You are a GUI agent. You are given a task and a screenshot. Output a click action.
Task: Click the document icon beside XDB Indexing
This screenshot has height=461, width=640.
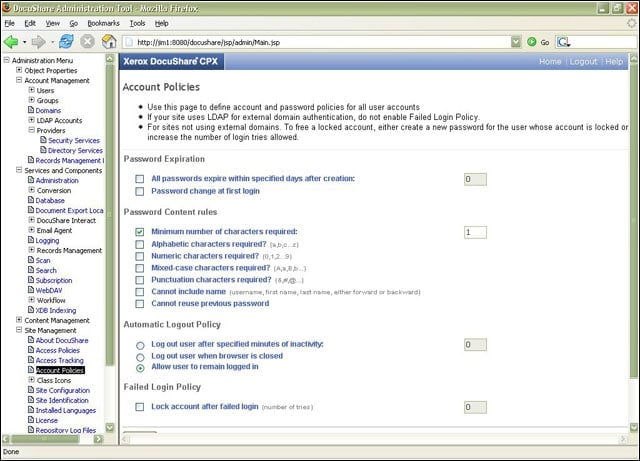tap(31, 310)
